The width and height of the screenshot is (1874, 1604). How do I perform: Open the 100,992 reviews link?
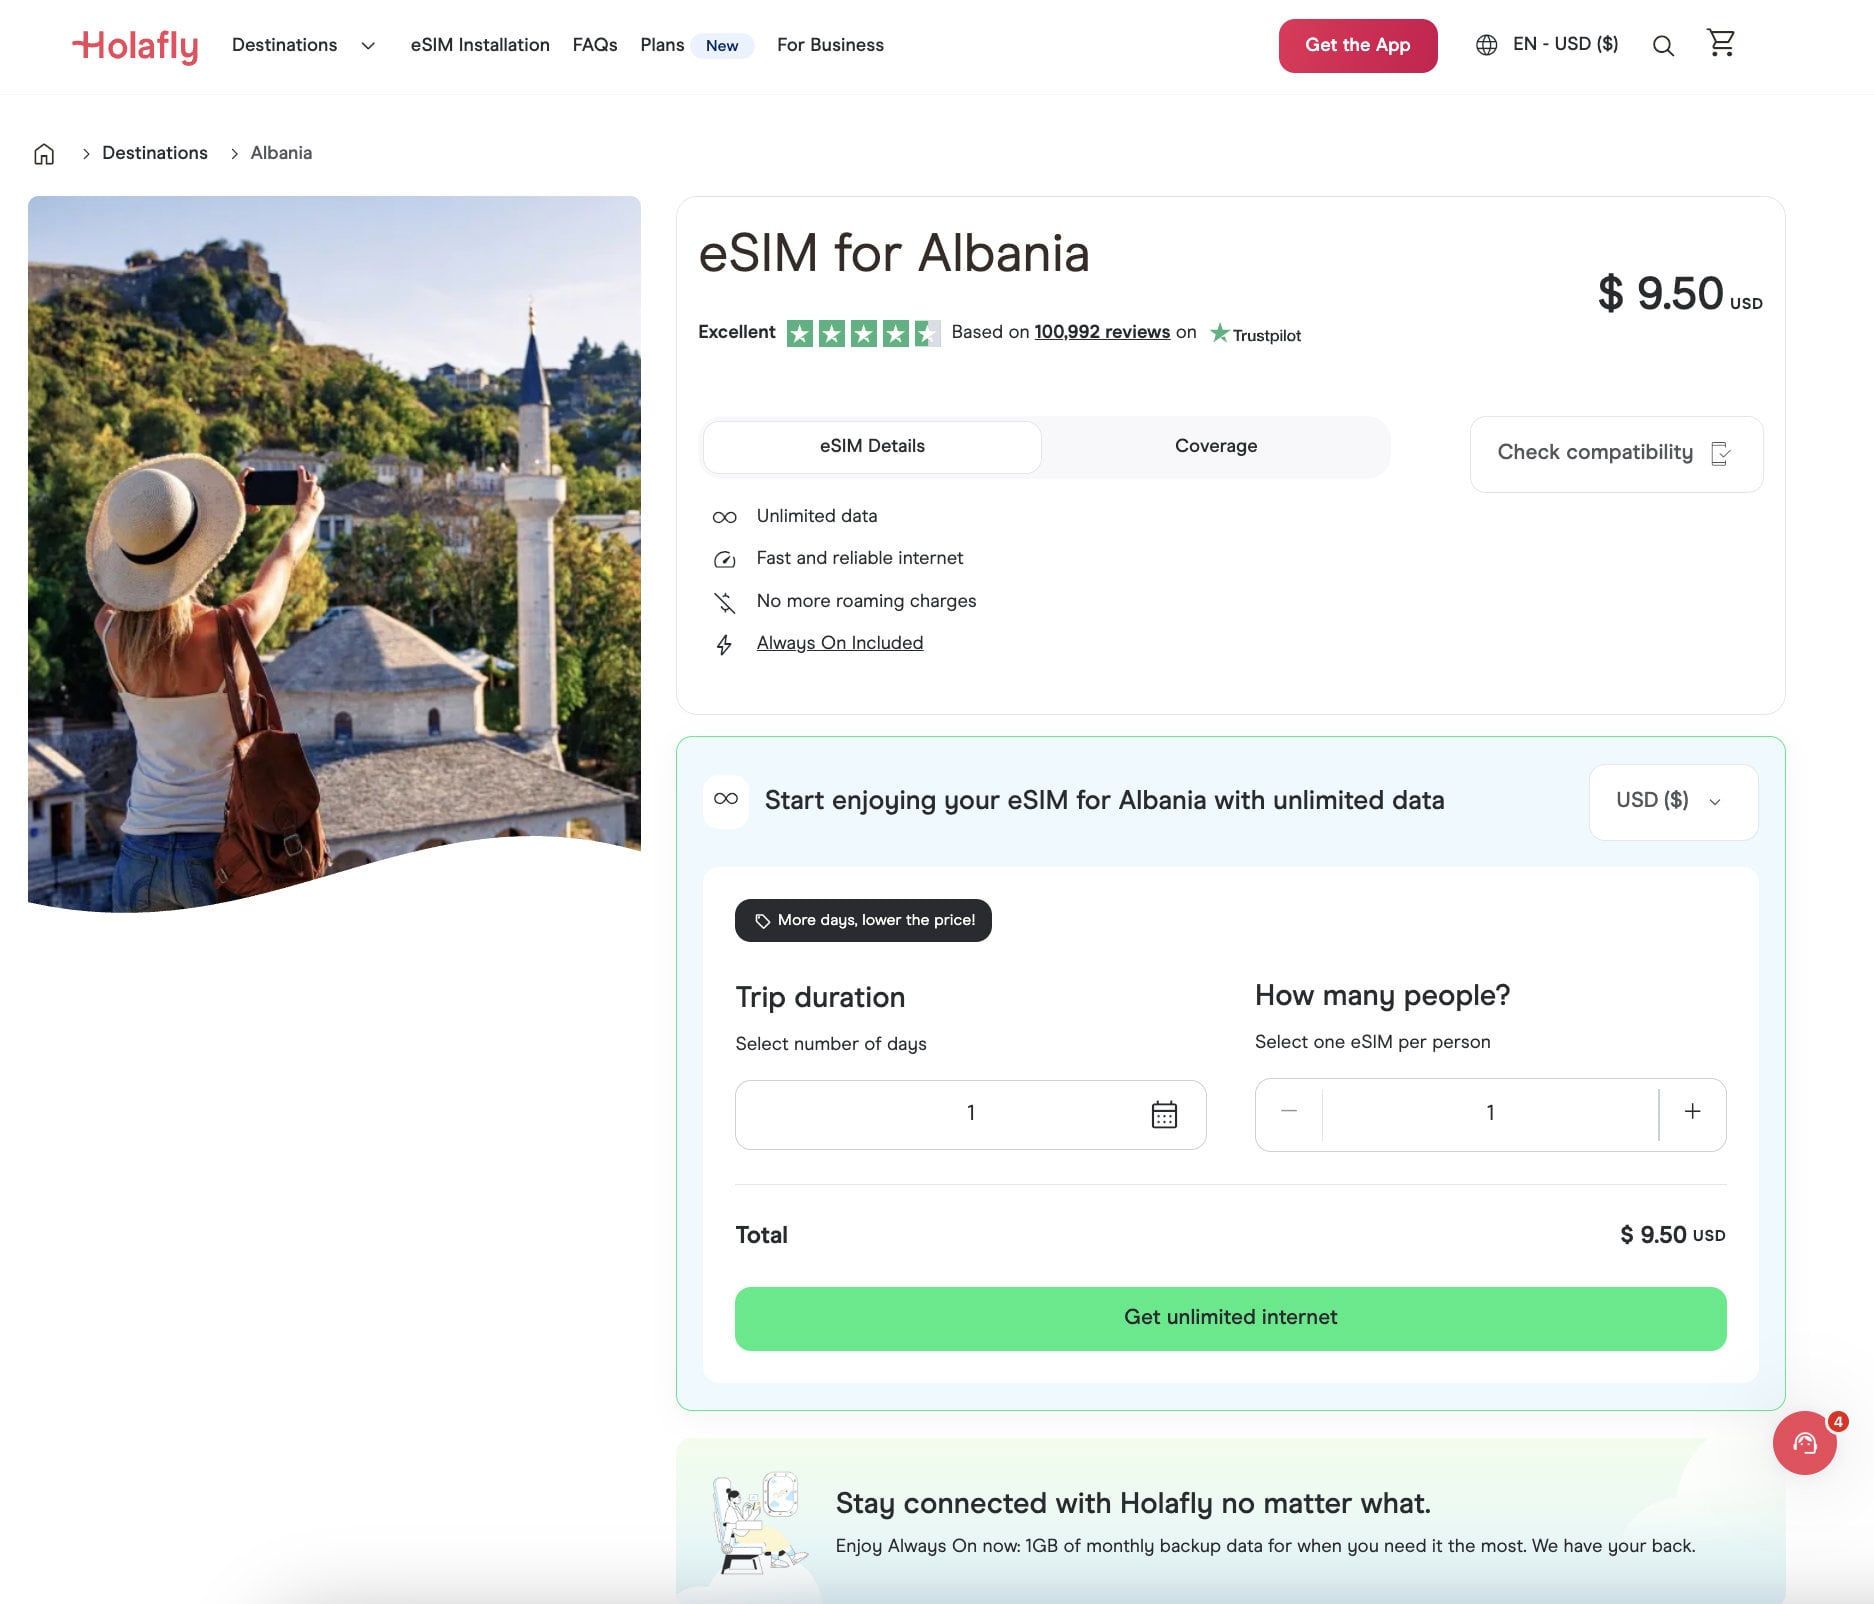(x=1102, y=332)
